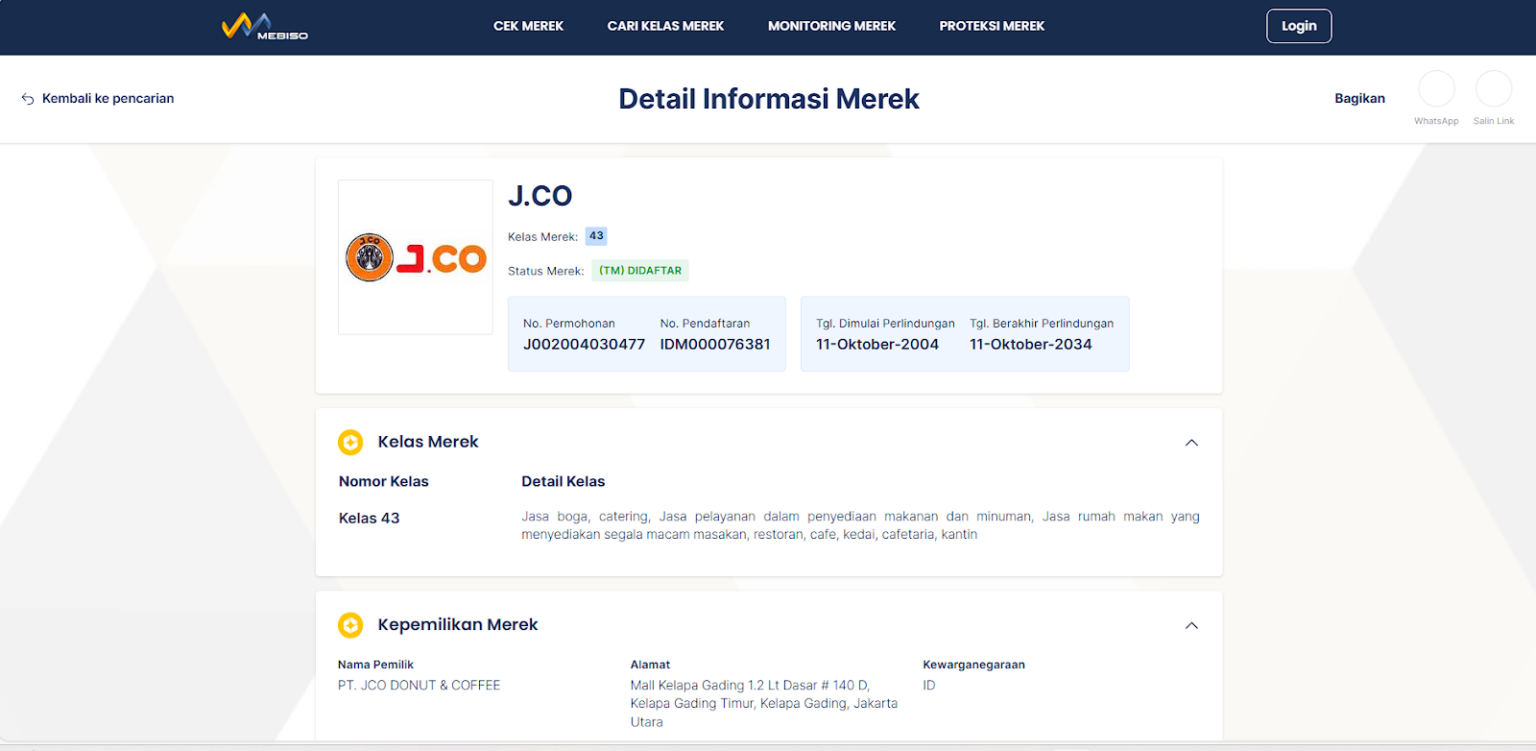This screenshot has width=1536, height=751.
Task: Toggle the (TM) DIDAFTAR status badge
Action: pyautogui.click(x=640, y=270)
